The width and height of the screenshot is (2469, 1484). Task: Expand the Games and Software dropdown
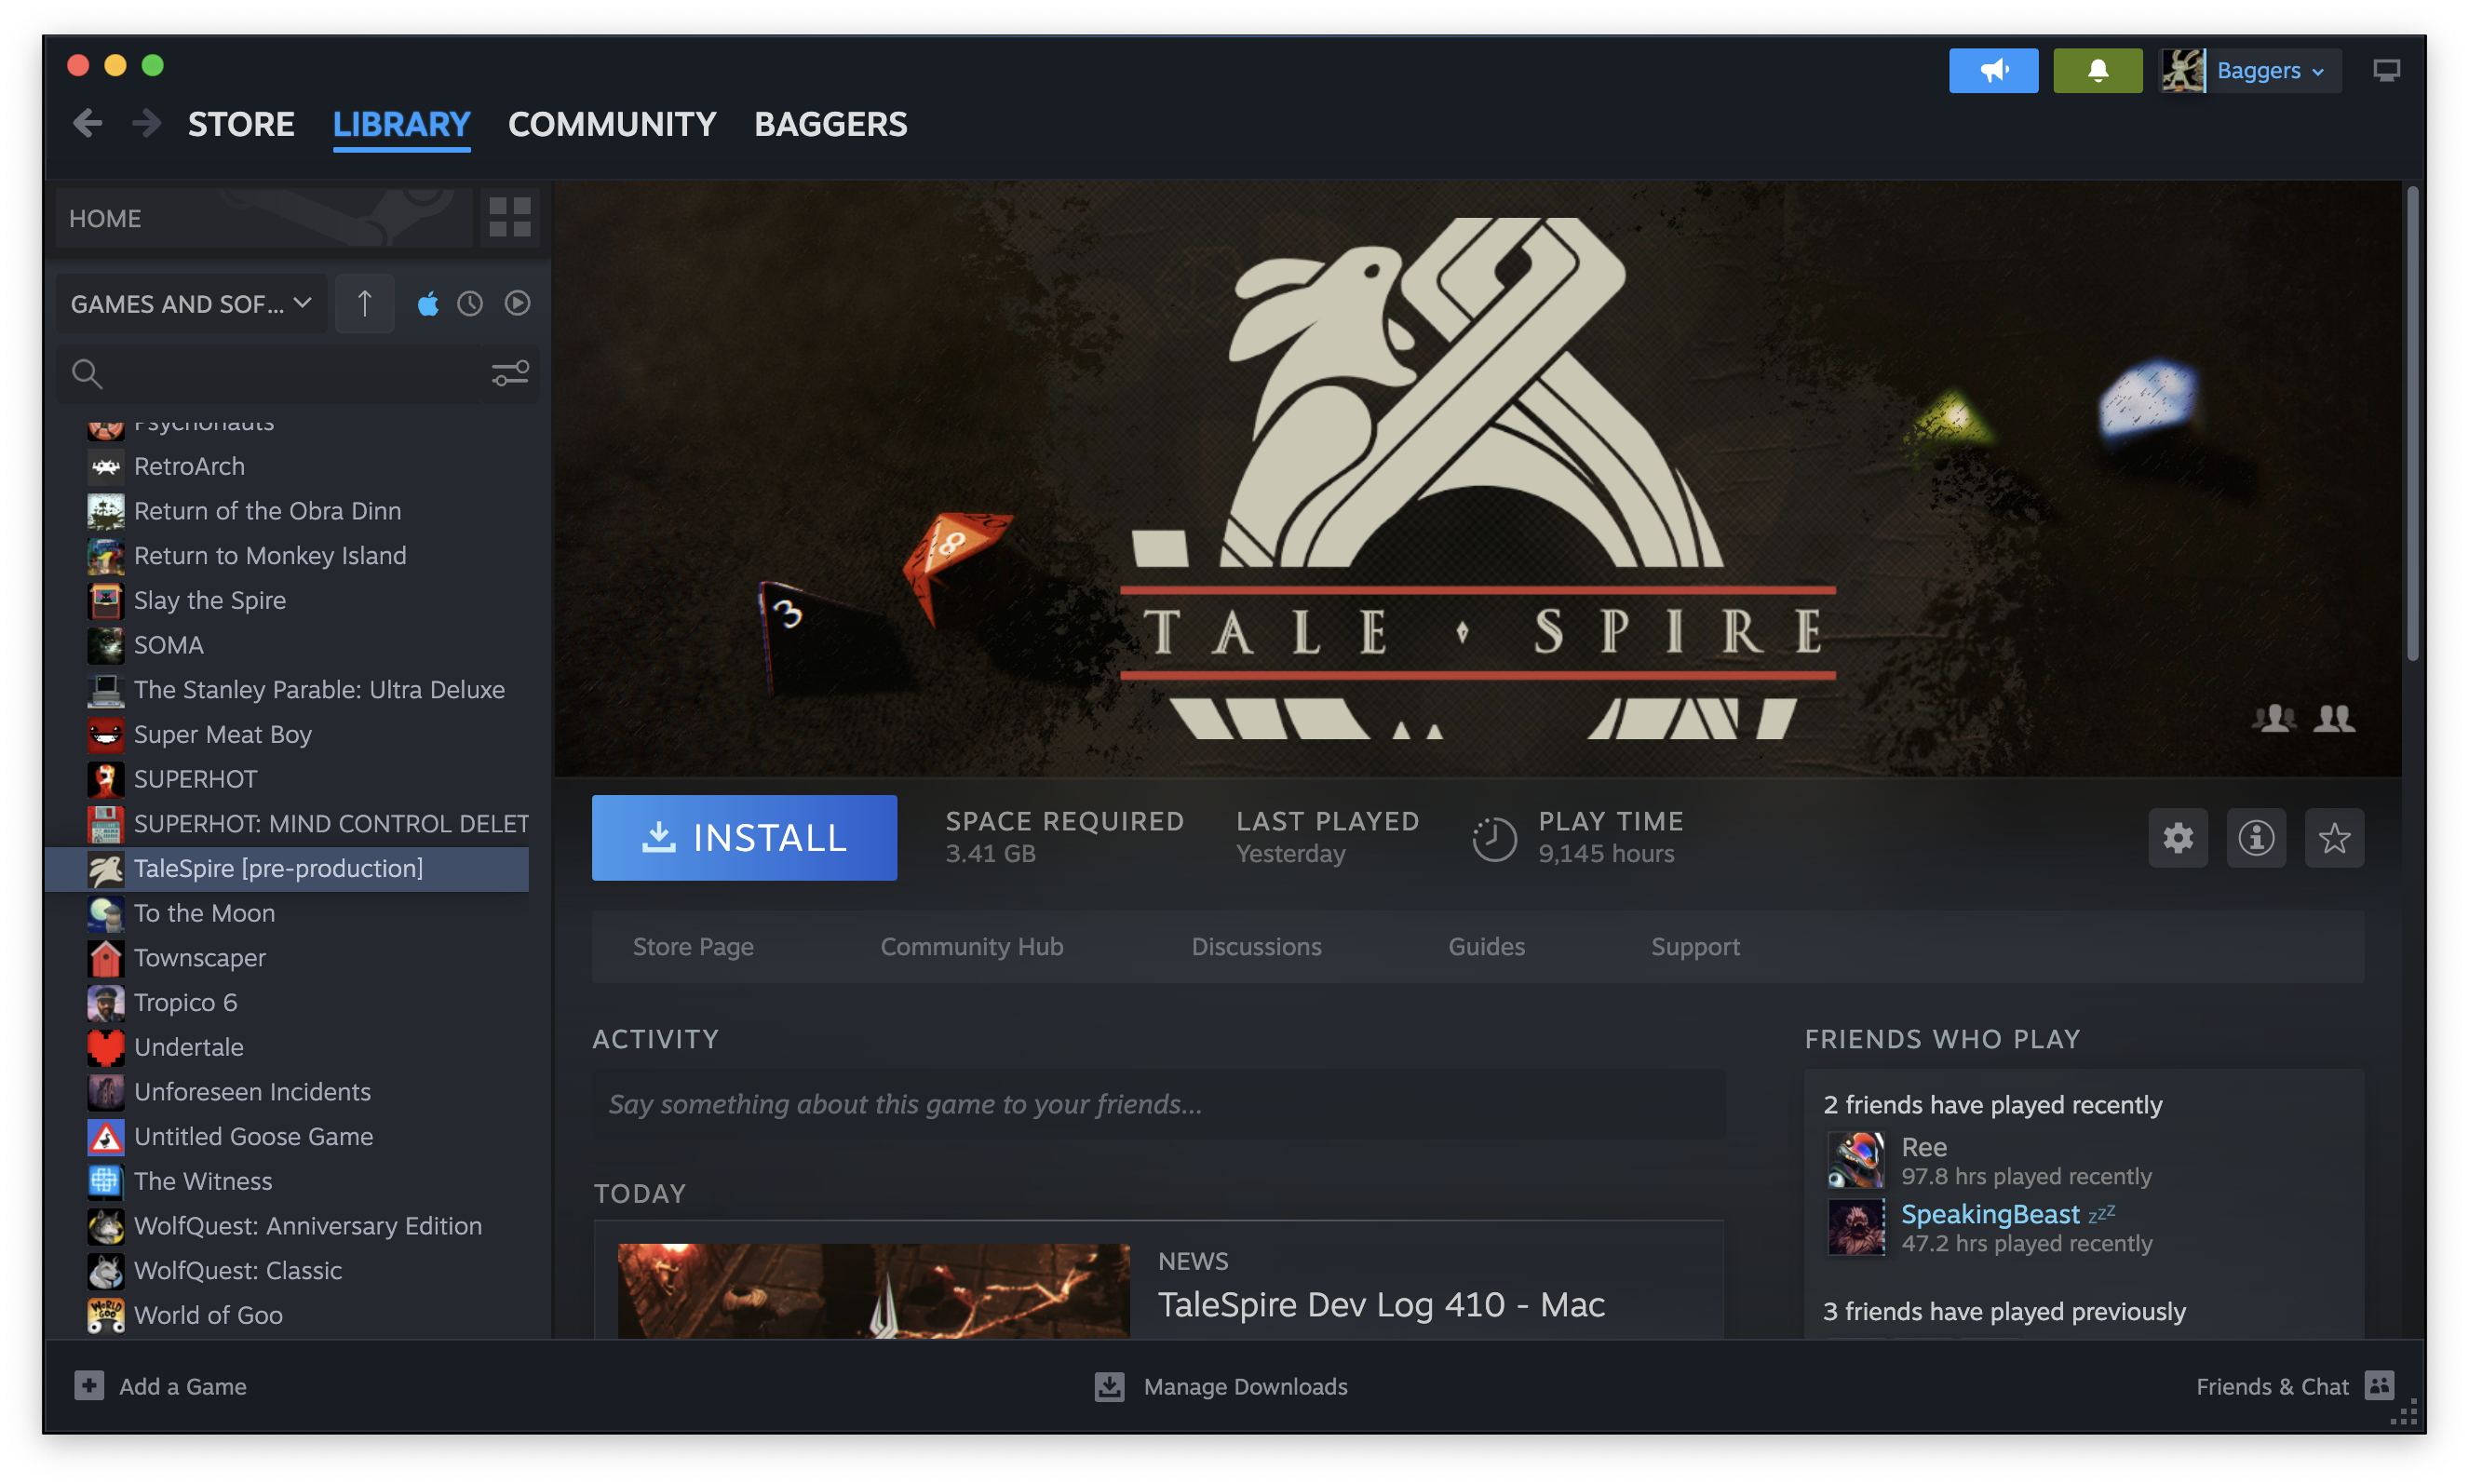pyautogui.click(x=191, y=303)
